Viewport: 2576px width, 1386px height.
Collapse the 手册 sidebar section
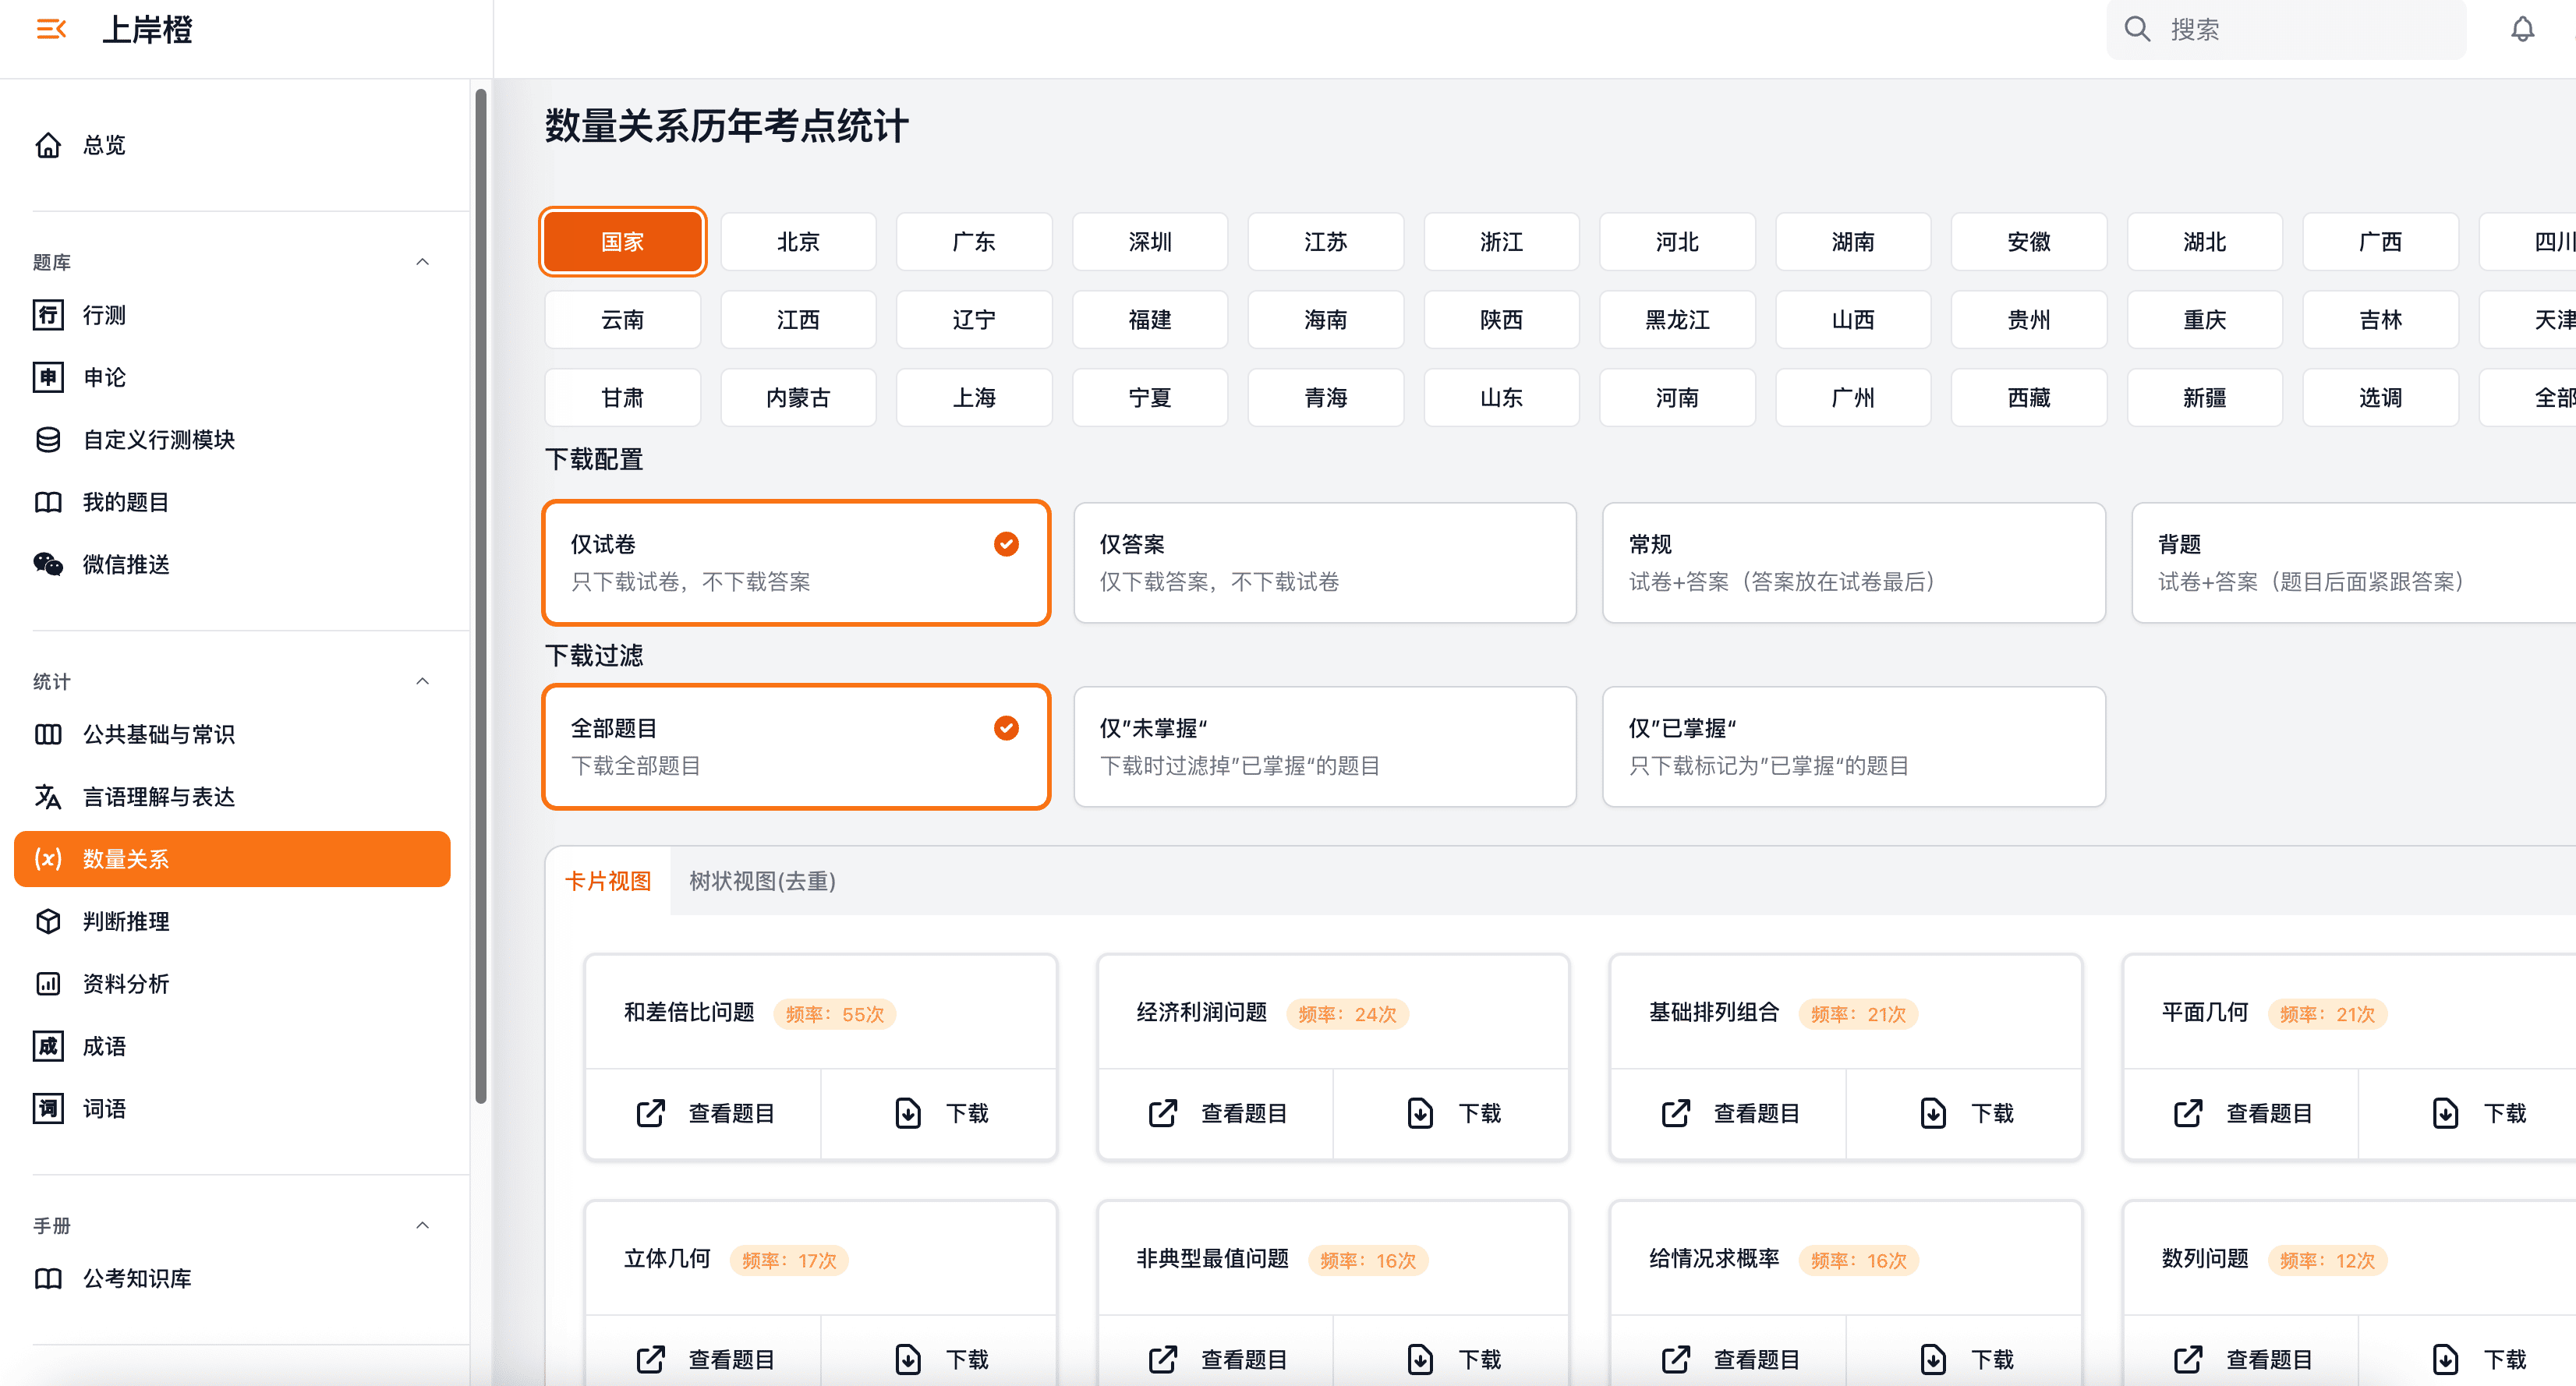click(422, 1224)
